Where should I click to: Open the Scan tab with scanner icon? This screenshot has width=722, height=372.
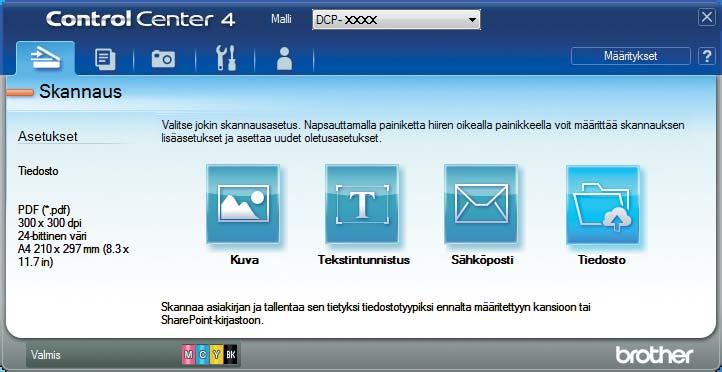point(45,58)
